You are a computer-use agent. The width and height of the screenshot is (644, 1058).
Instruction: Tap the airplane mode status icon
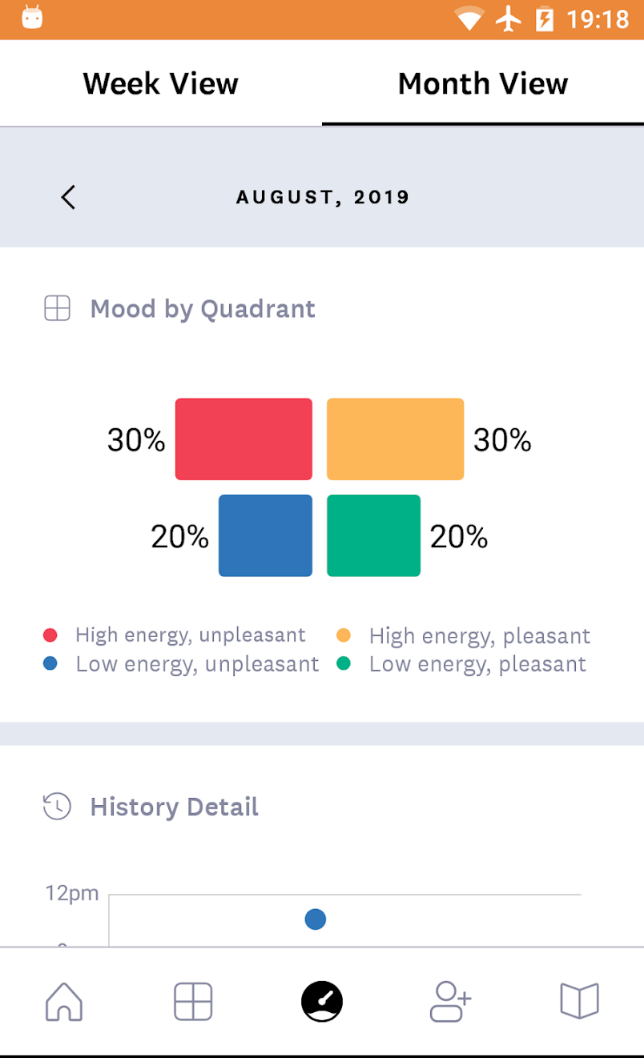[509, 19]
